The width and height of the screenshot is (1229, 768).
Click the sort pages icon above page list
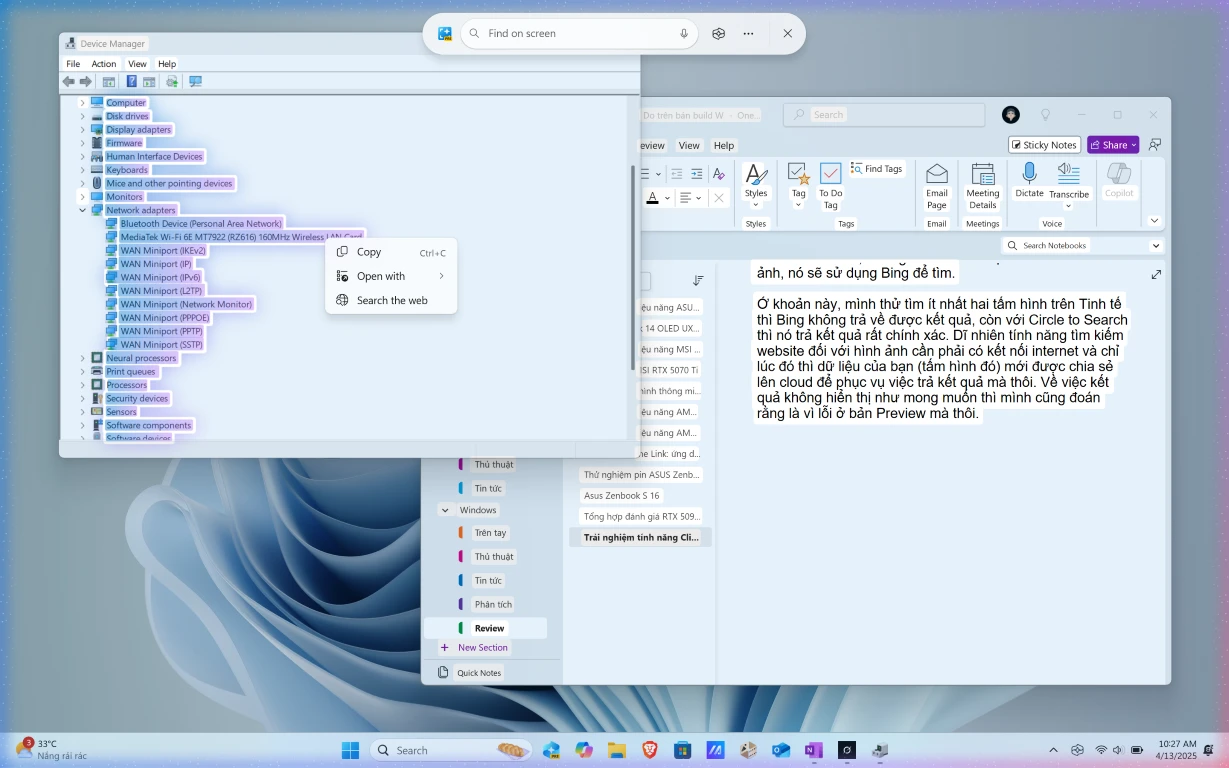tap(698, 281)
